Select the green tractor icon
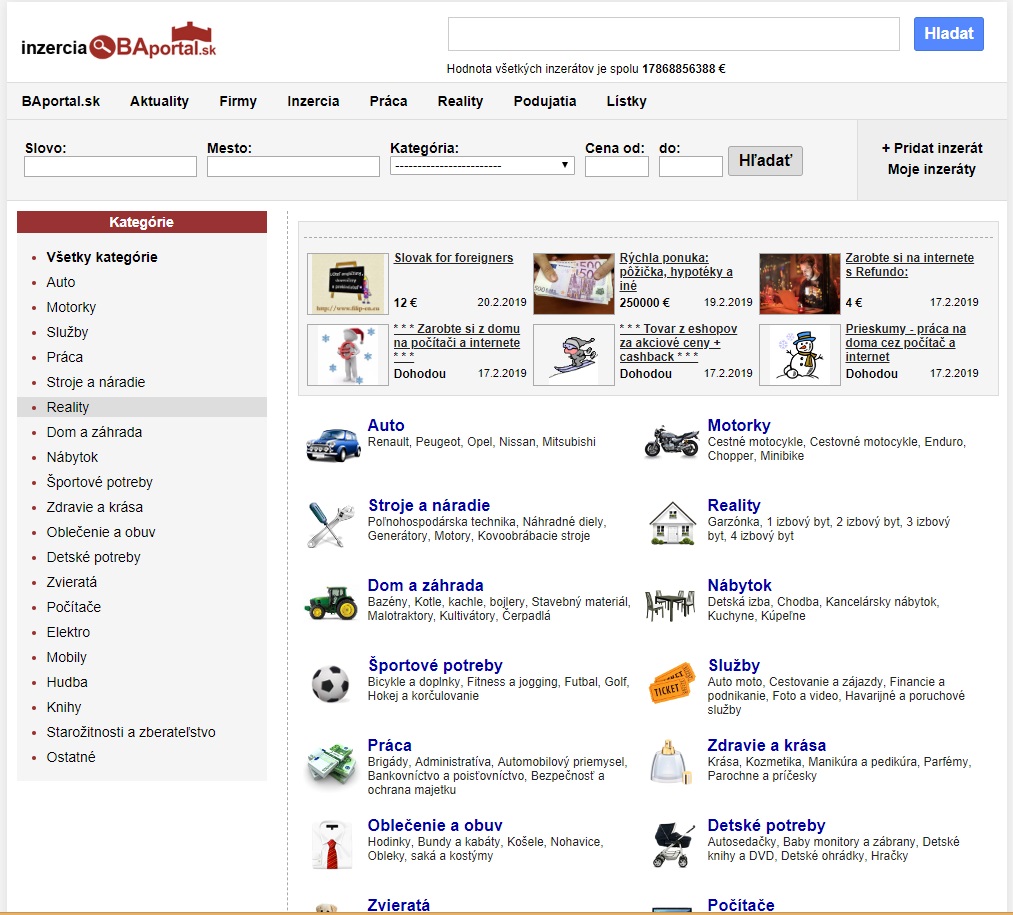Viewport: 1013px width, 915px height. [331, 602]
